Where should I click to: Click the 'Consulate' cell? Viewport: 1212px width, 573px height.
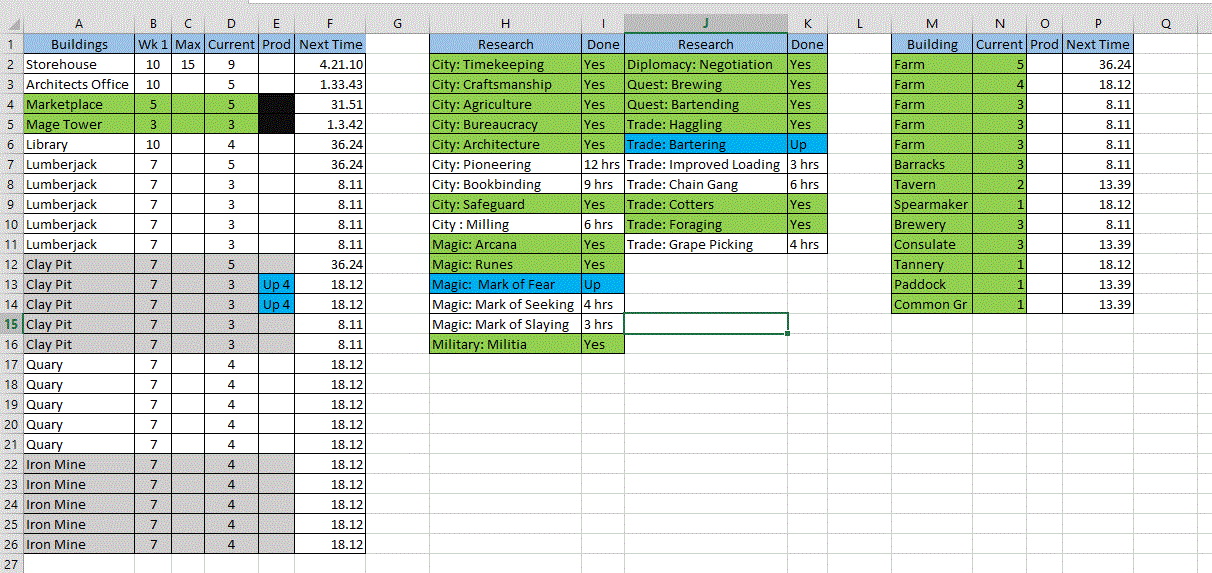pyautogui.click(x=932, y=244)
